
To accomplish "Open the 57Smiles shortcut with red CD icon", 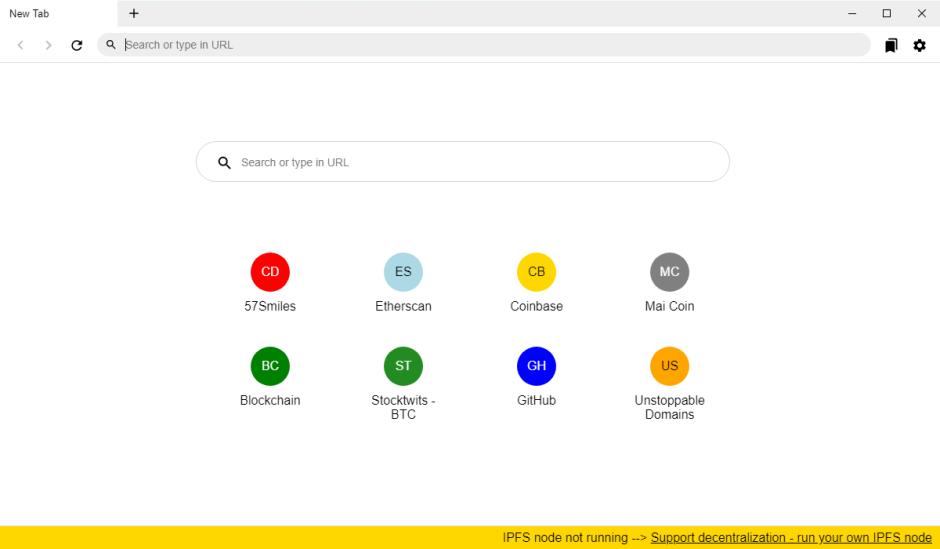I will pyautogui.click(x=270, y=272).
